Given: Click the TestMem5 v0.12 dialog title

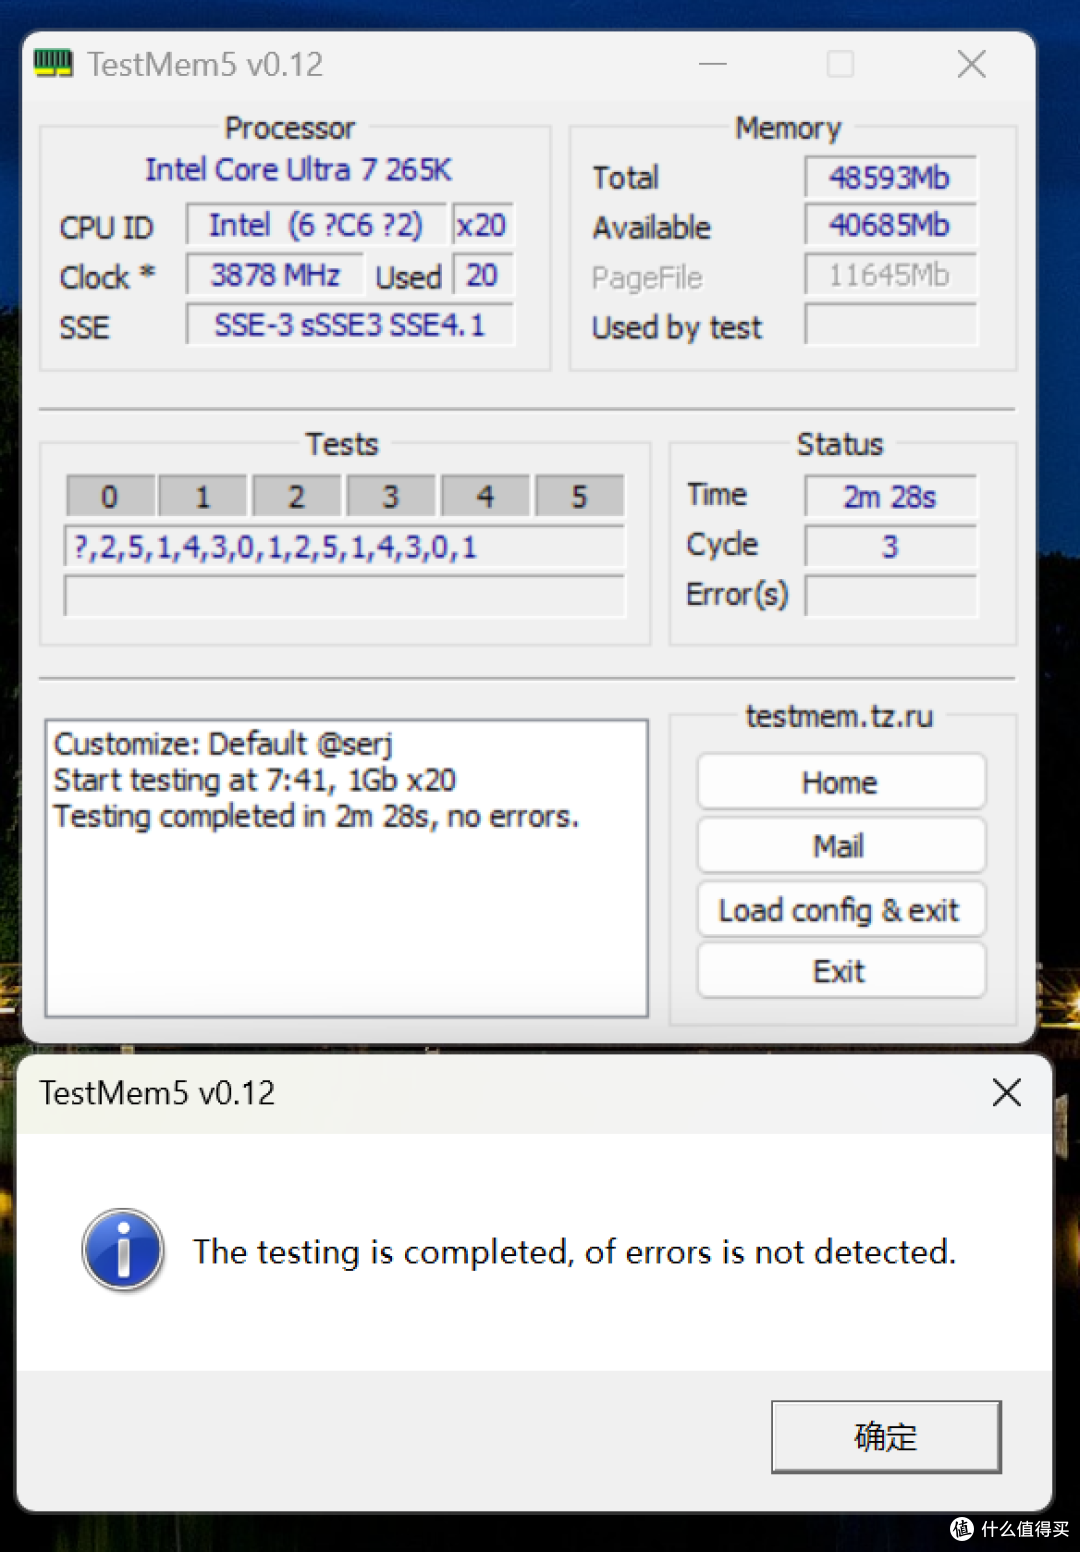Looking at the screenshot, I should tap(157, 1093).
